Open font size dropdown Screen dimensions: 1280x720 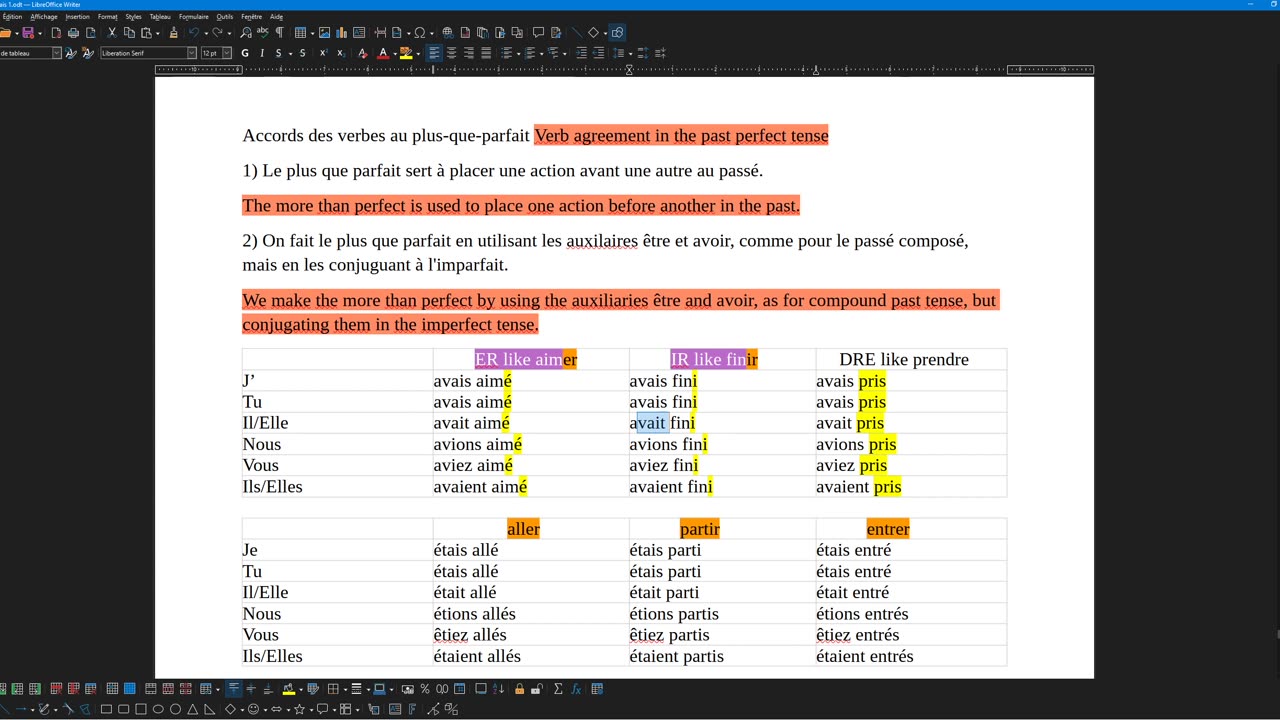click(227, 53)
